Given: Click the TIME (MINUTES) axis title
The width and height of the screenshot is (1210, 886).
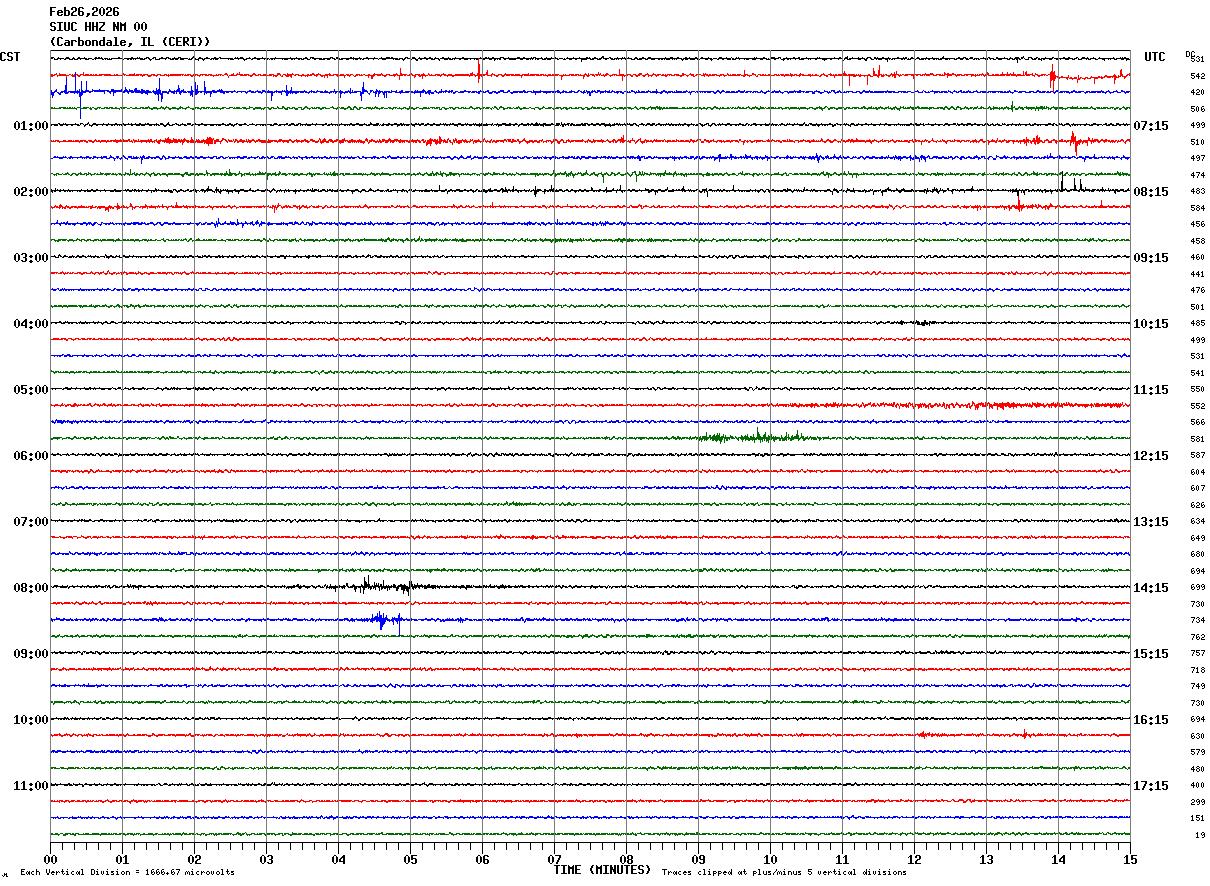Looking at the screenshot, I should click(x=602, y=870).
